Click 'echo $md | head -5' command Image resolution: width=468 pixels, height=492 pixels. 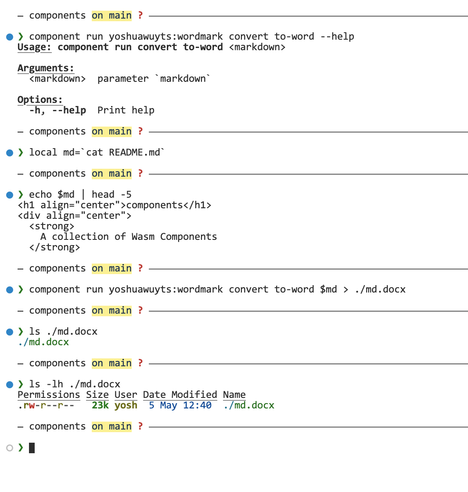click(x=80, y=194)
